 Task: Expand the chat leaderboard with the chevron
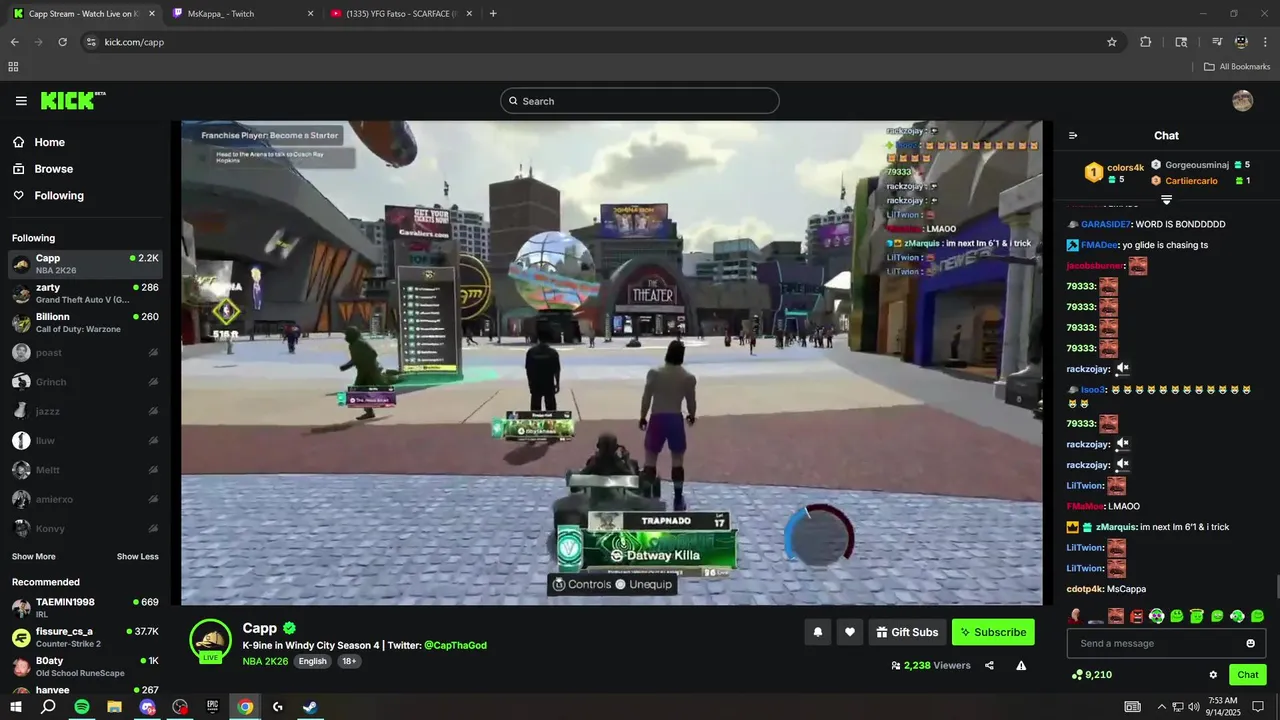pos(1166,200)
